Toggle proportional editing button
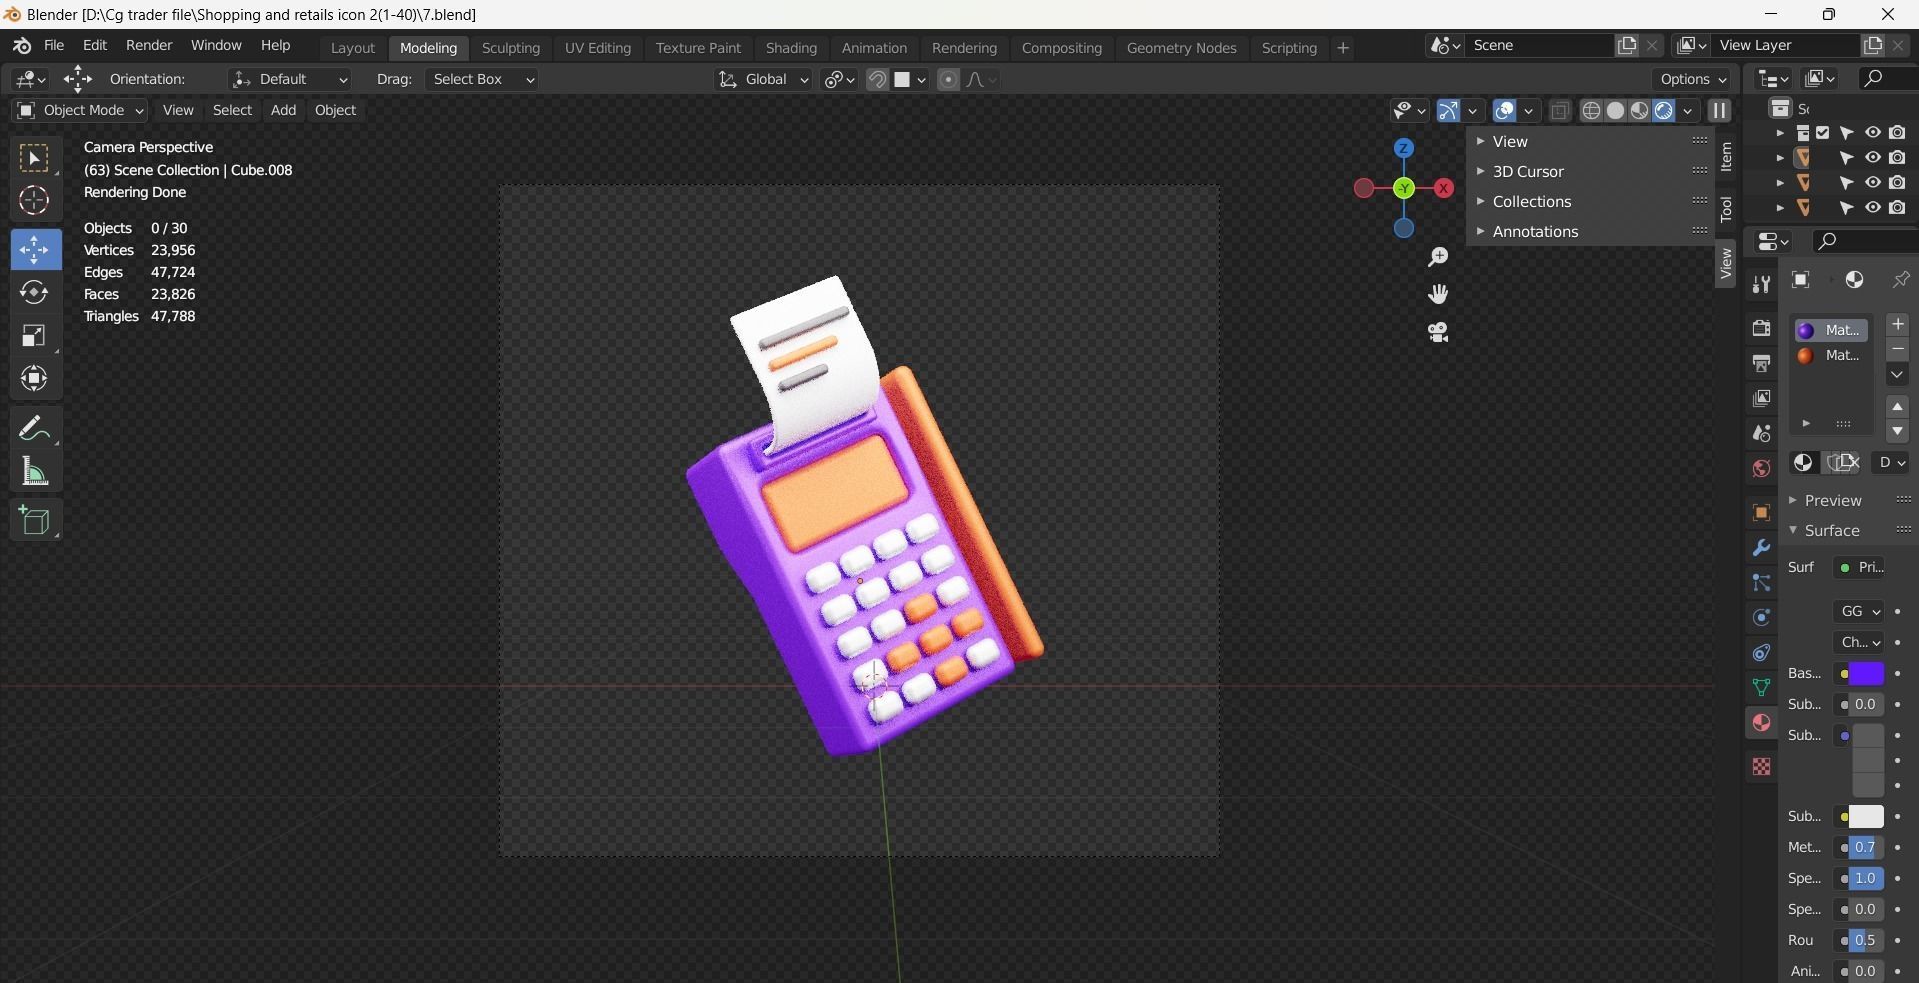 pyautogui.click(x=949, y=79)
